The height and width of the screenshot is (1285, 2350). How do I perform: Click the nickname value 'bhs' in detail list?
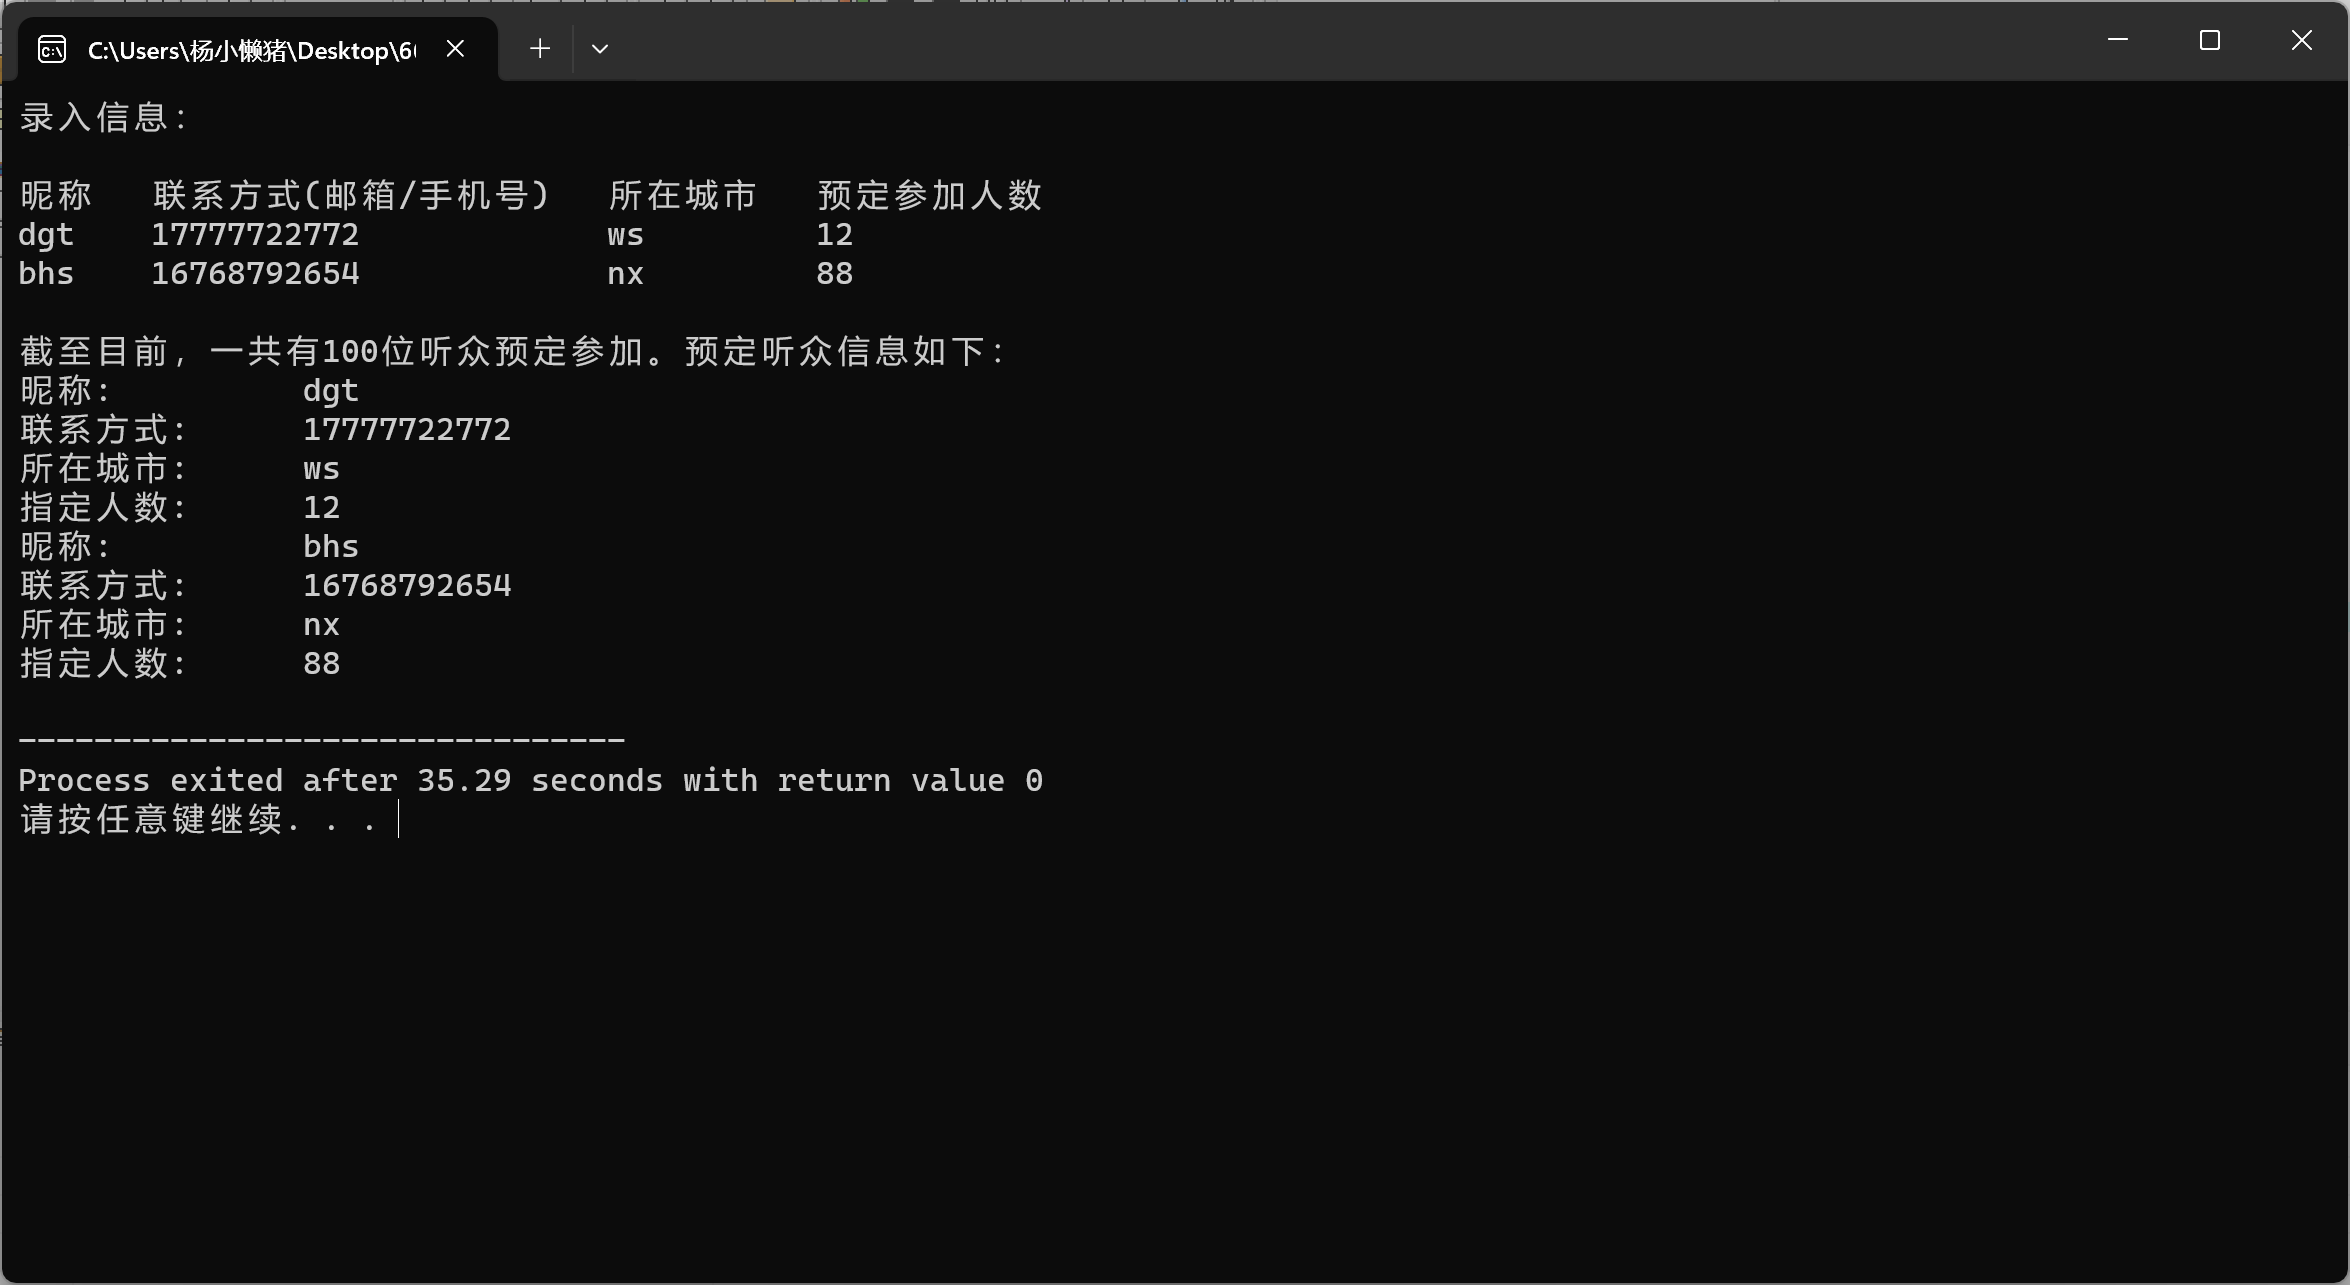click(x=330, y=547)
